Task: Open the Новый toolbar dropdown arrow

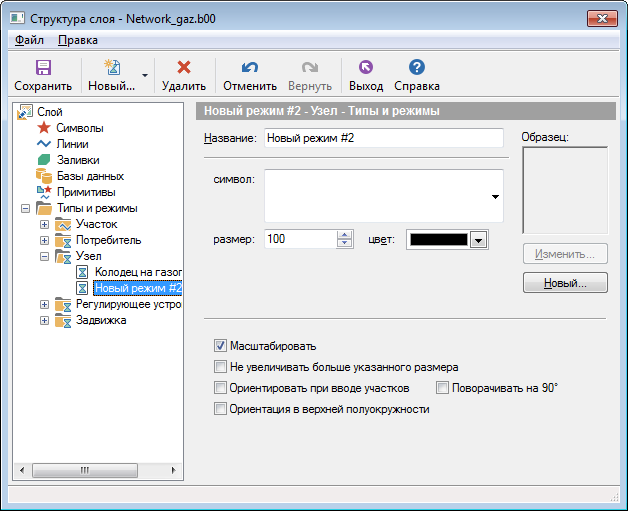Action: pos(145,75)
